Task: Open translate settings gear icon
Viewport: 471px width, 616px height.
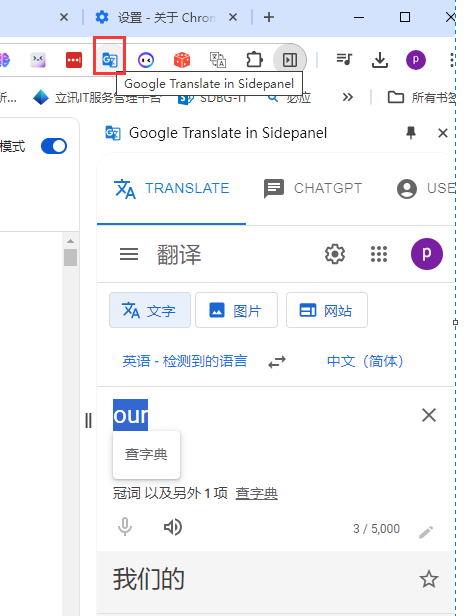Action: click(x=335, y=254)
